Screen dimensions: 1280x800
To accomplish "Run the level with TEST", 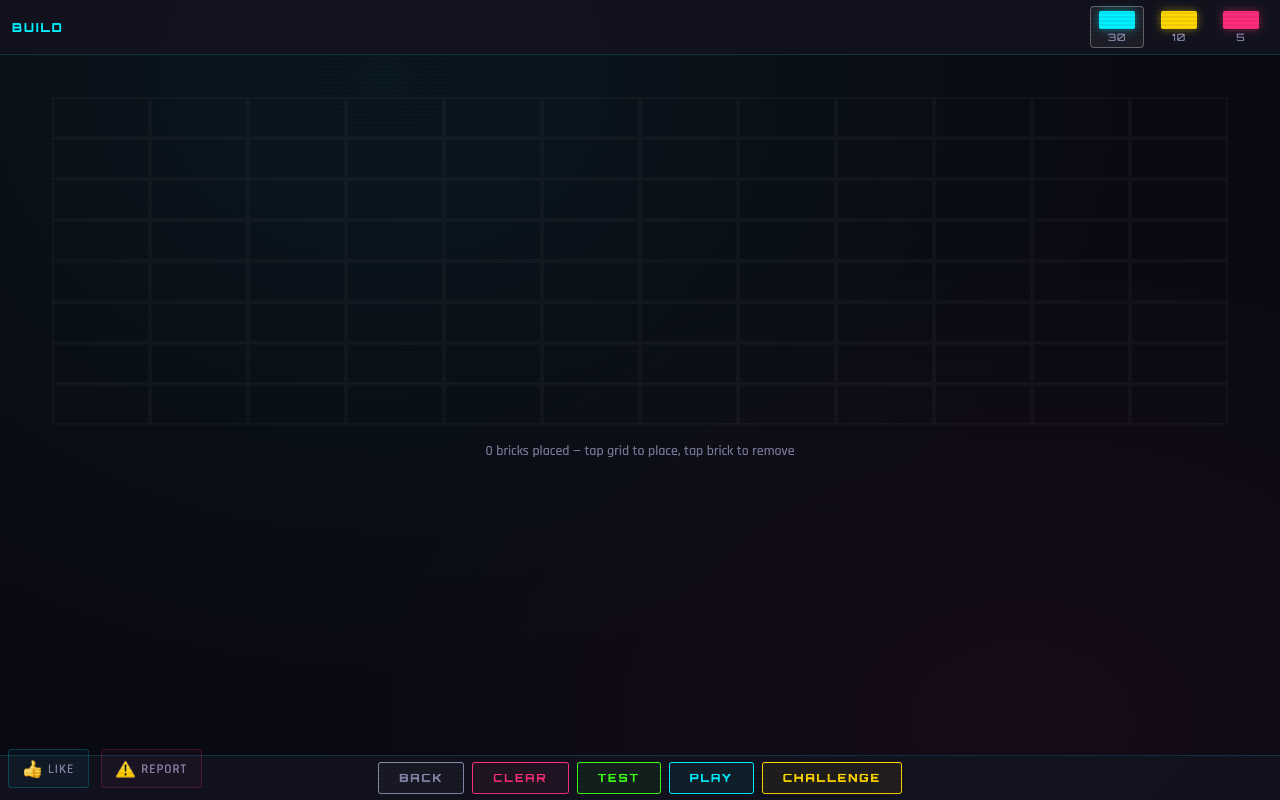I will click(x=618, y=778).
